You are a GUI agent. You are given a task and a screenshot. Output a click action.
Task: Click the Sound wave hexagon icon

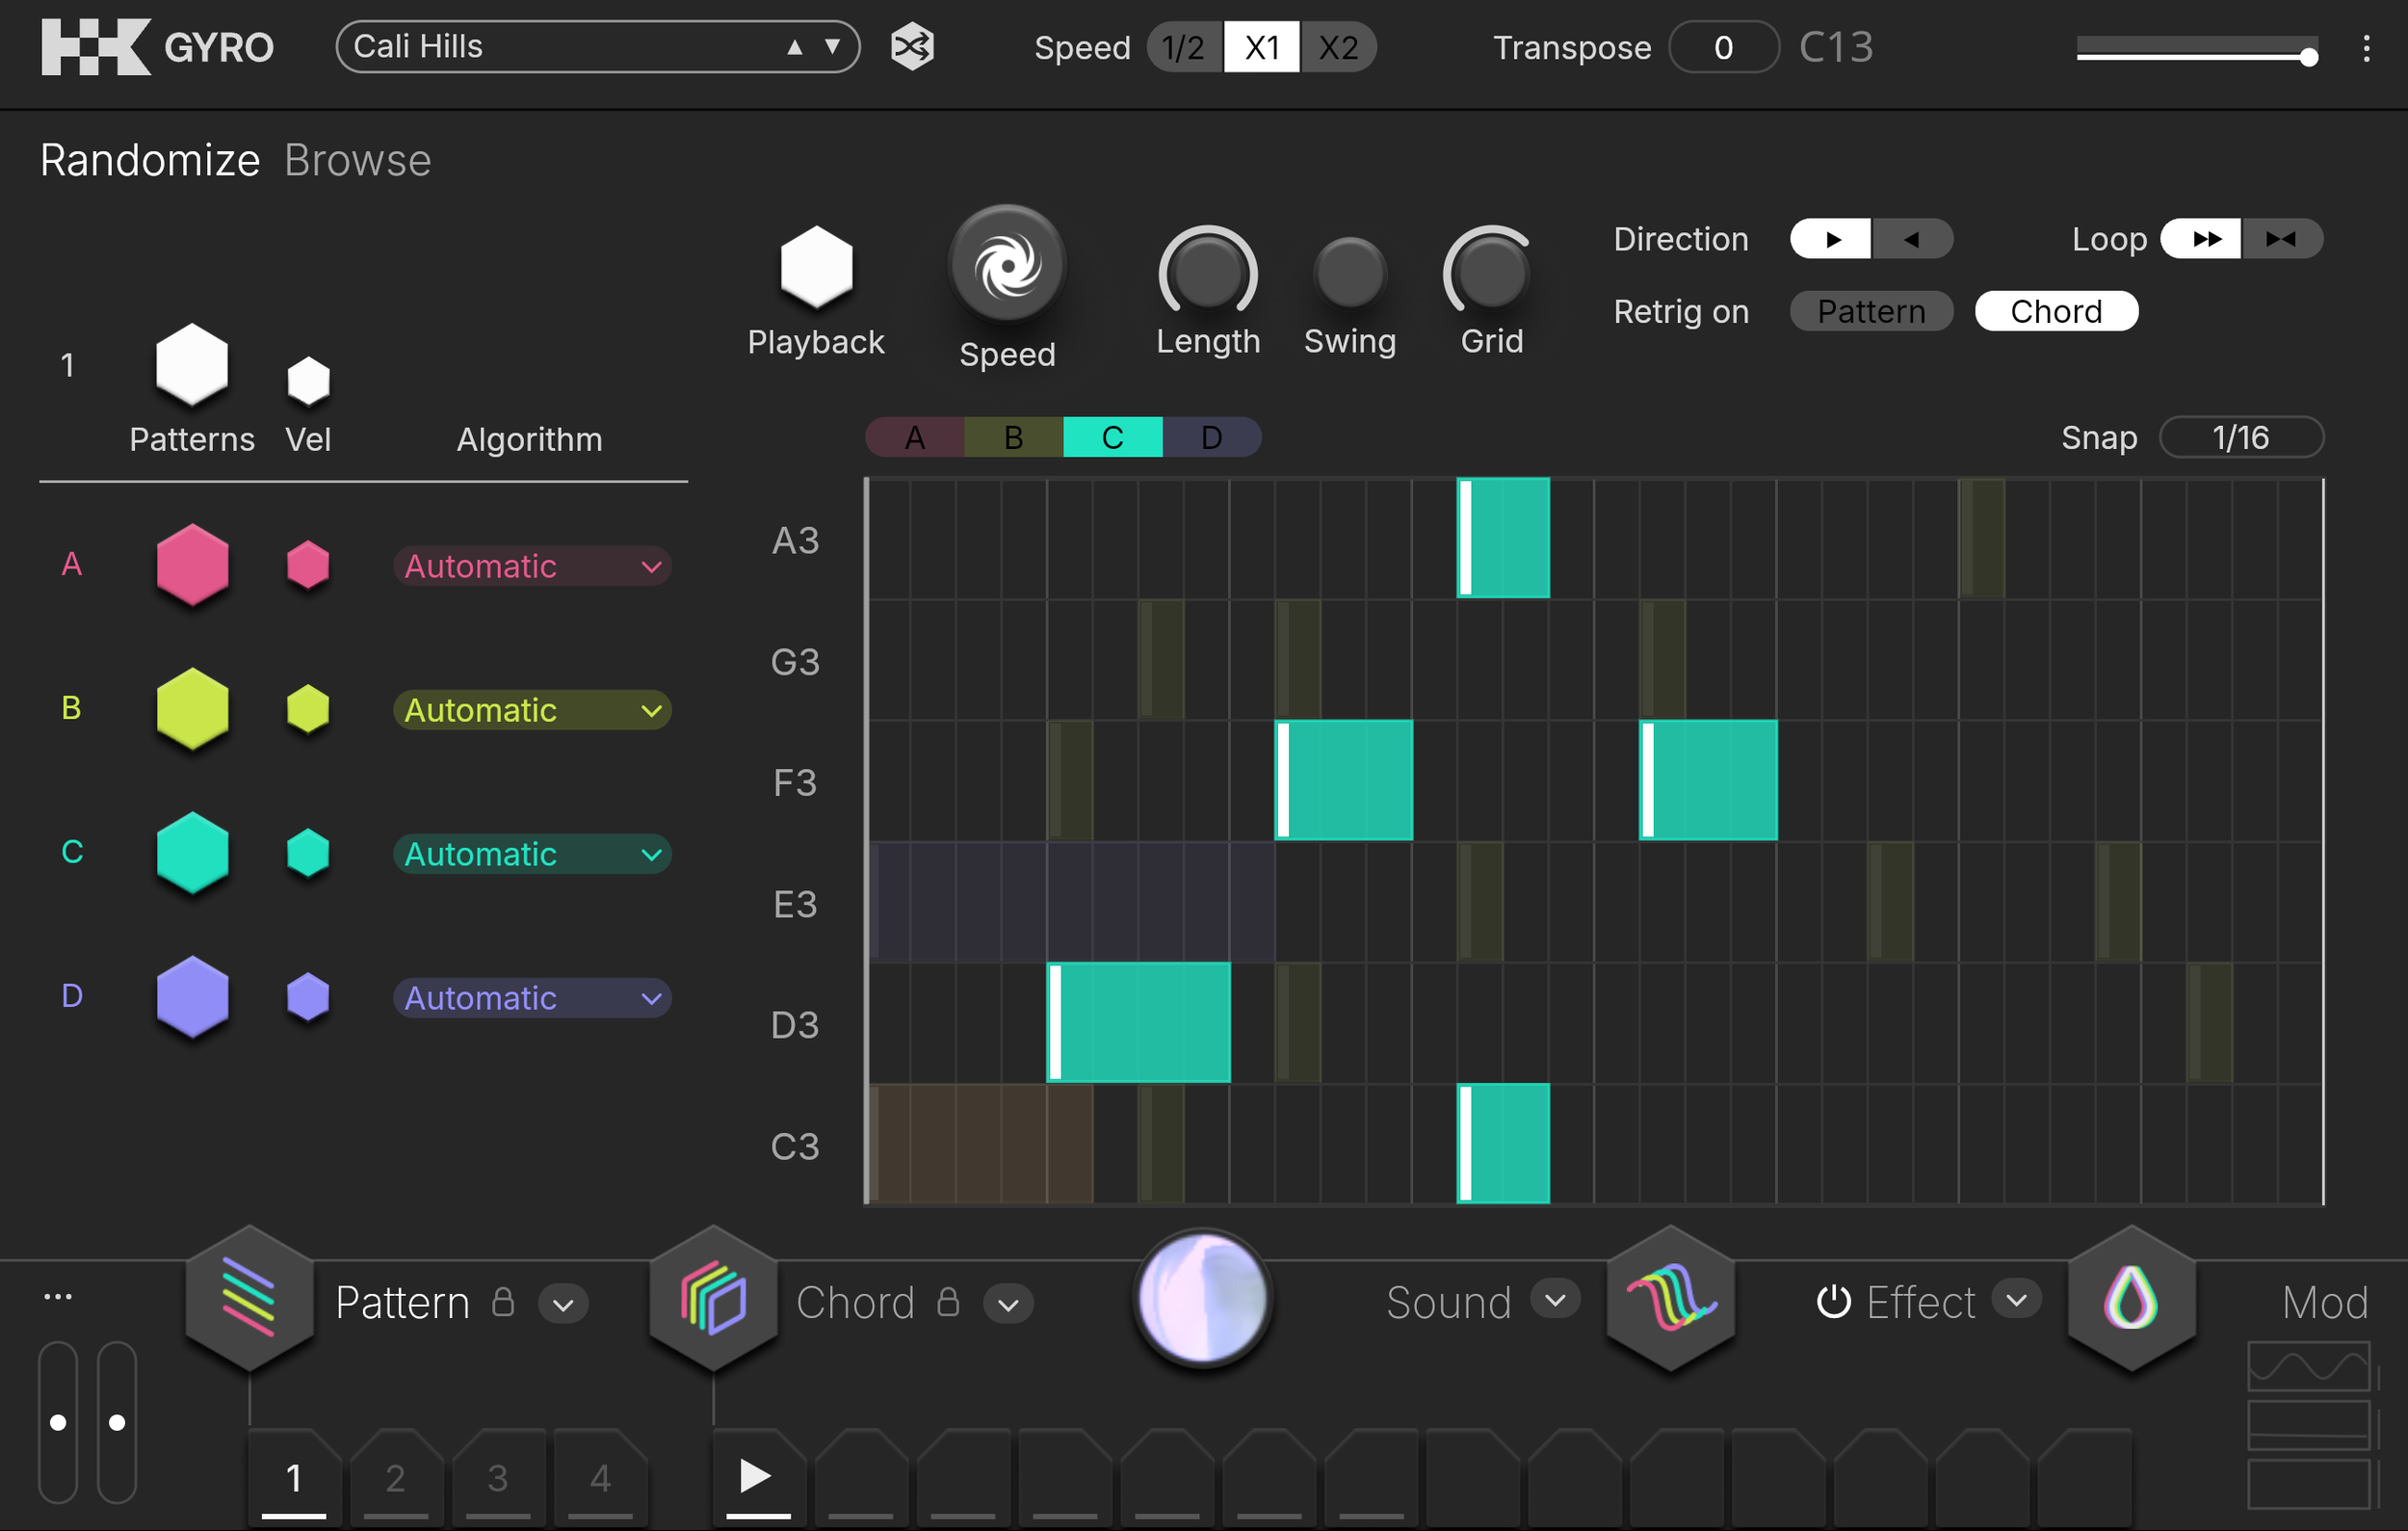point(1669,1298)
